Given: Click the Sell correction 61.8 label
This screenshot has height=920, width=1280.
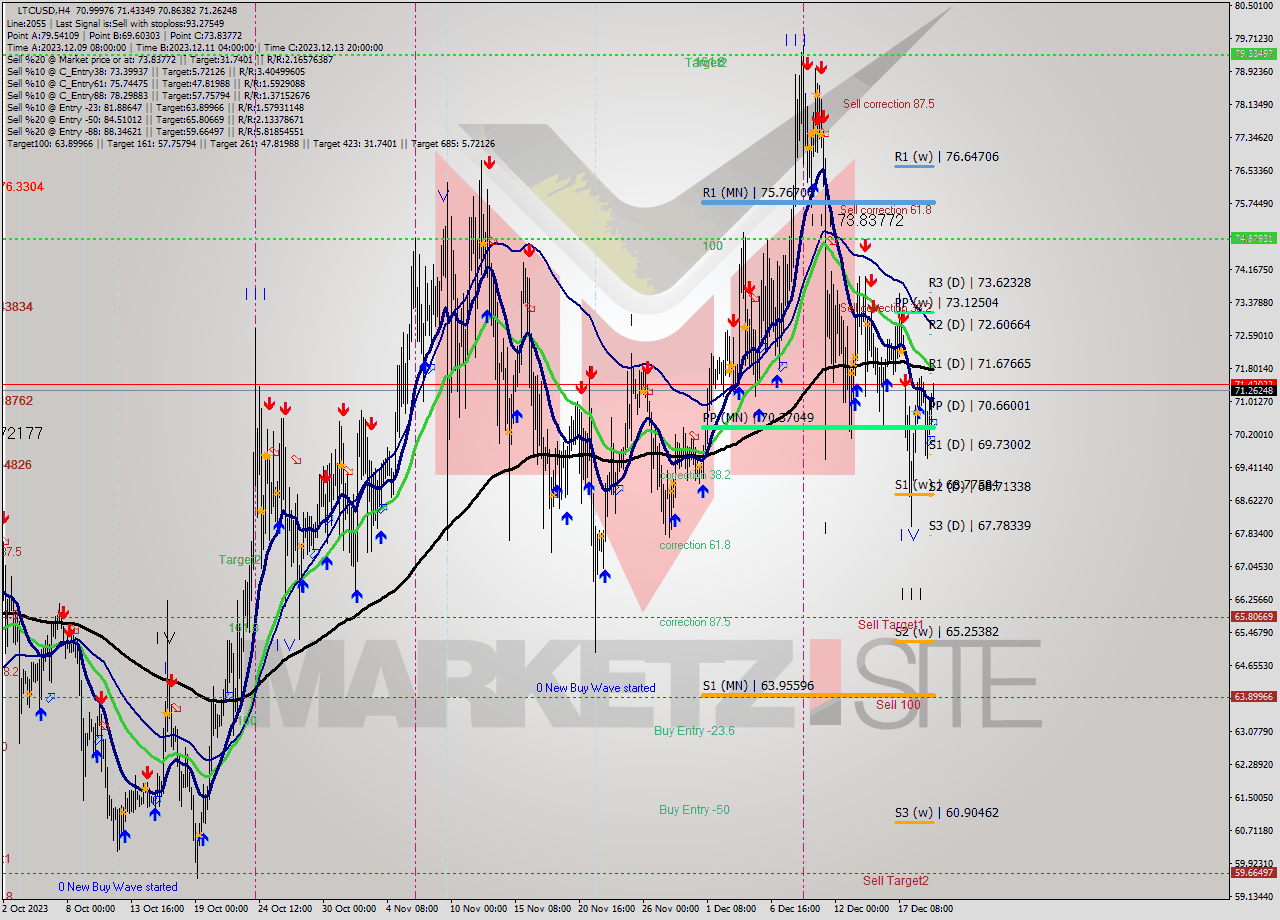Looking at the screenshot, I should click(886, 210).
